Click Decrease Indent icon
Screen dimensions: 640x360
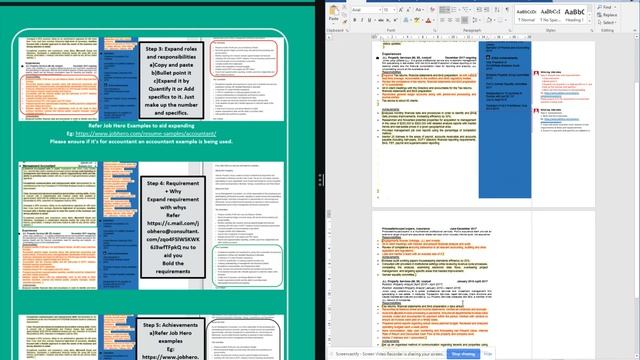pos(479,9)
